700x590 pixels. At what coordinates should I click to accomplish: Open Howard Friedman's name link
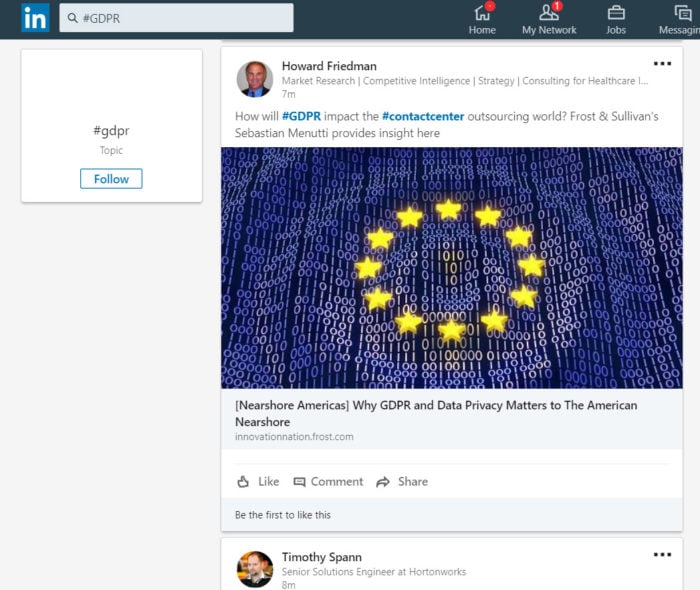(329, 66)
